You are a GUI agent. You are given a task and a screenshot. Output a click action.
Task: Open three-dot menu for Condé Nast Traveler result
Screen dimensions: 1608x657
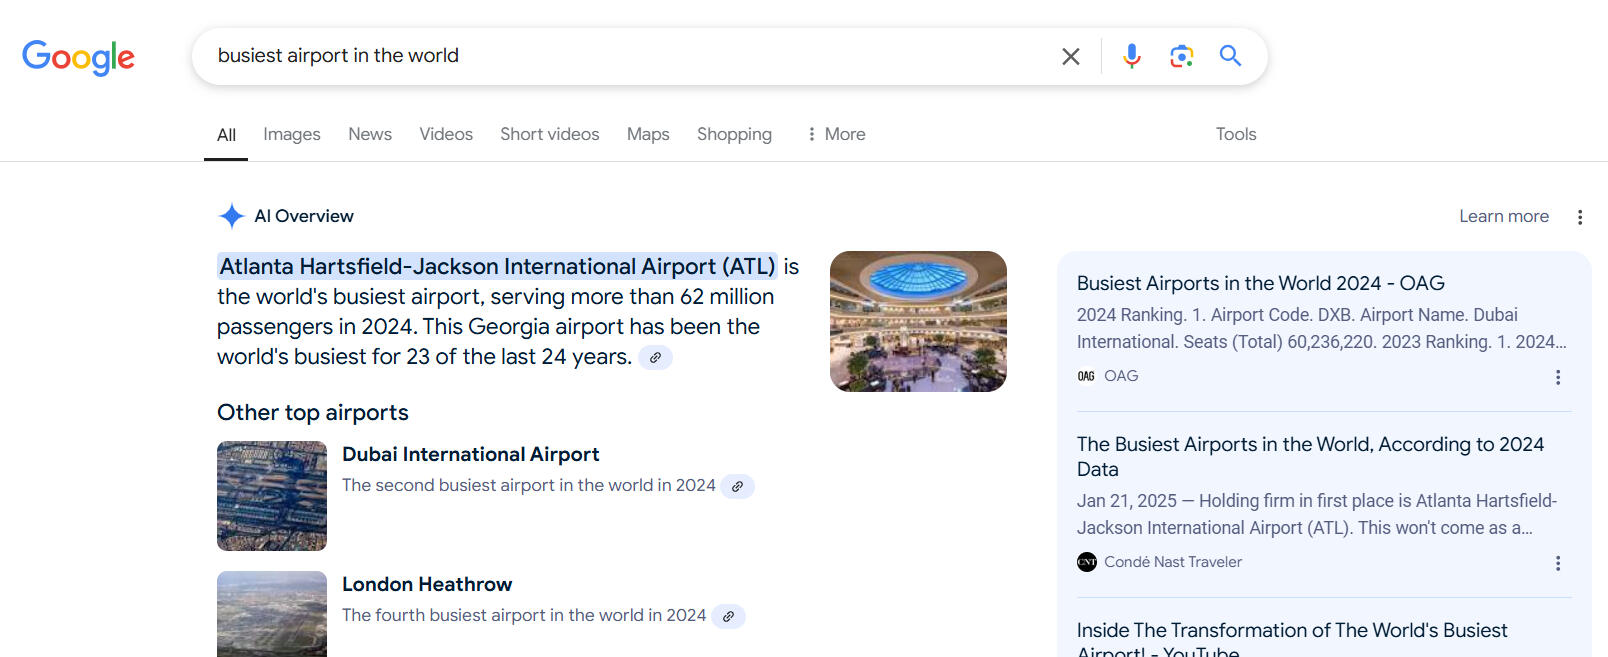(1558, 563)
